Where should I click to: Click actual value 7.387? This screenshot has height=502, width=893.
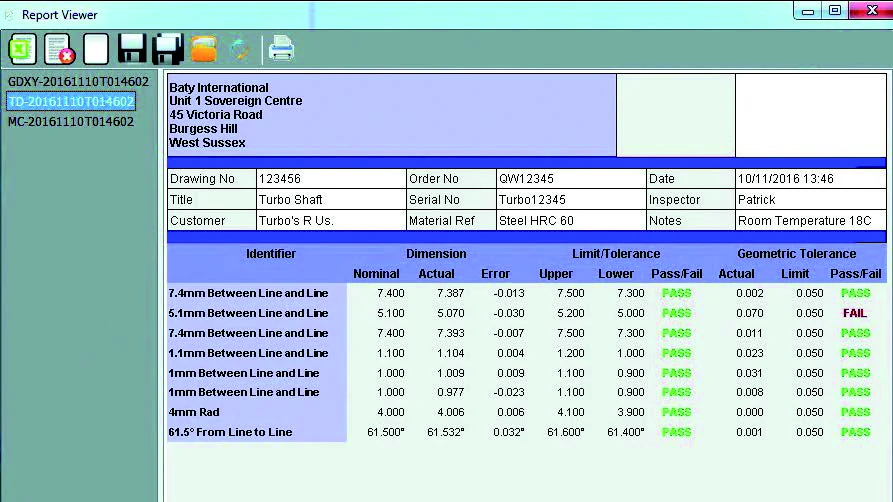coord(450,293)
